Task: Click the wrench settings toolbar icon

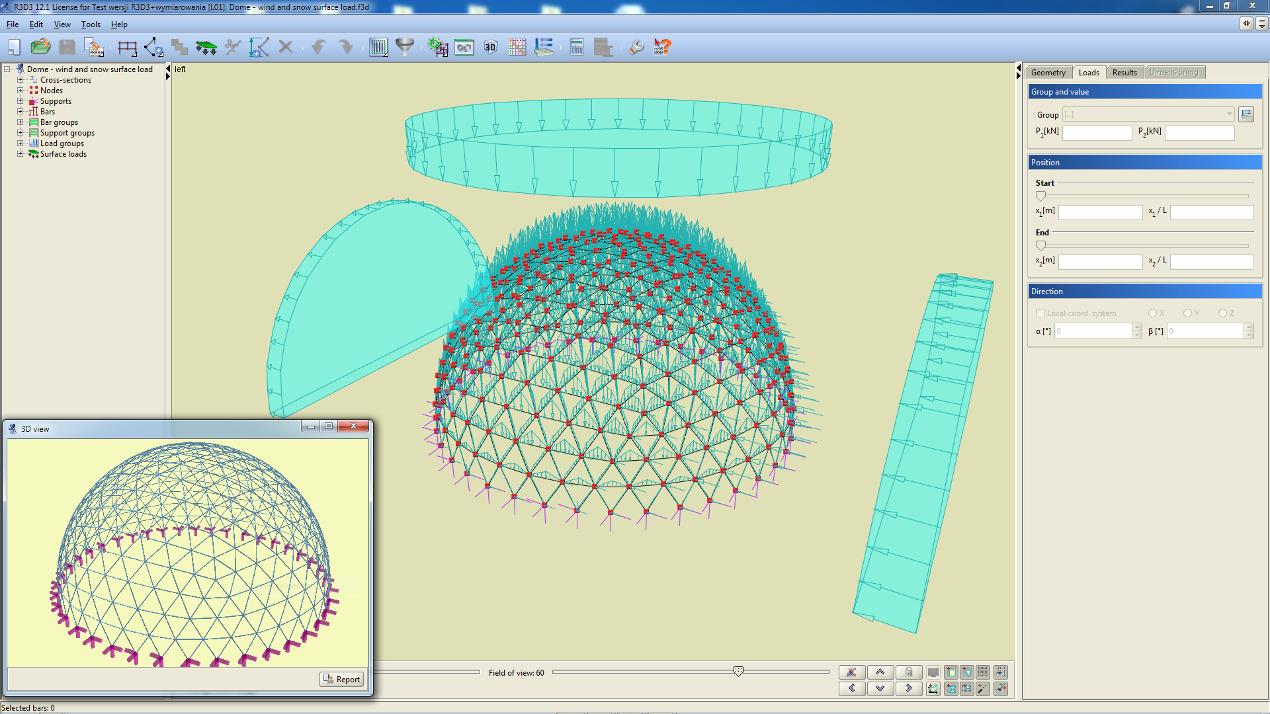Action: click(x=636, y=46)
